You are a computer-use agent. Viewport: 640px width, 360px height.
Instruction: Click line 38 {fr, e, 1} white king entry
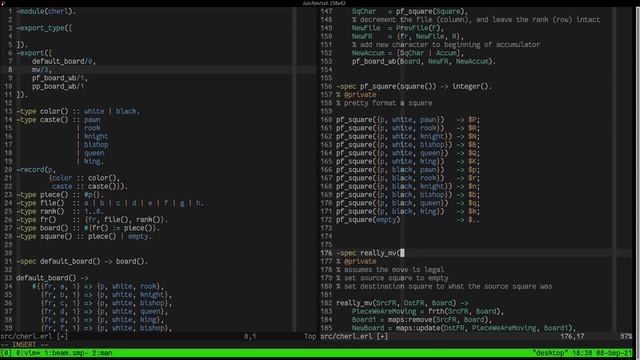(x=102, y=320)
